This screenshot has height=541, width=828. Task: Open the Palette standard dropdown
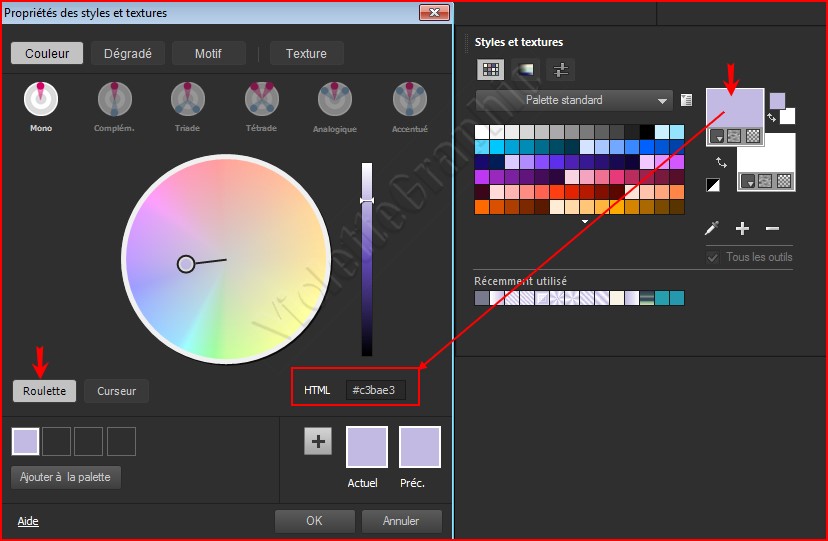(574, 100)
